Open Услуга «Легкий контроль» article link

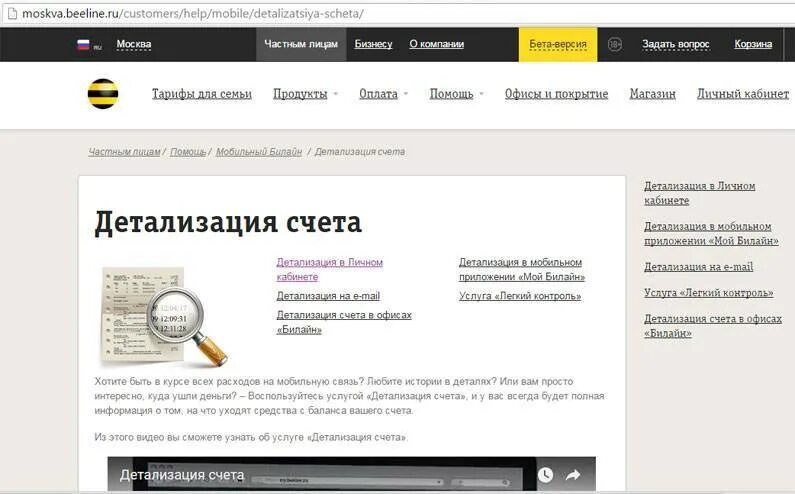(x=520, y=296)
